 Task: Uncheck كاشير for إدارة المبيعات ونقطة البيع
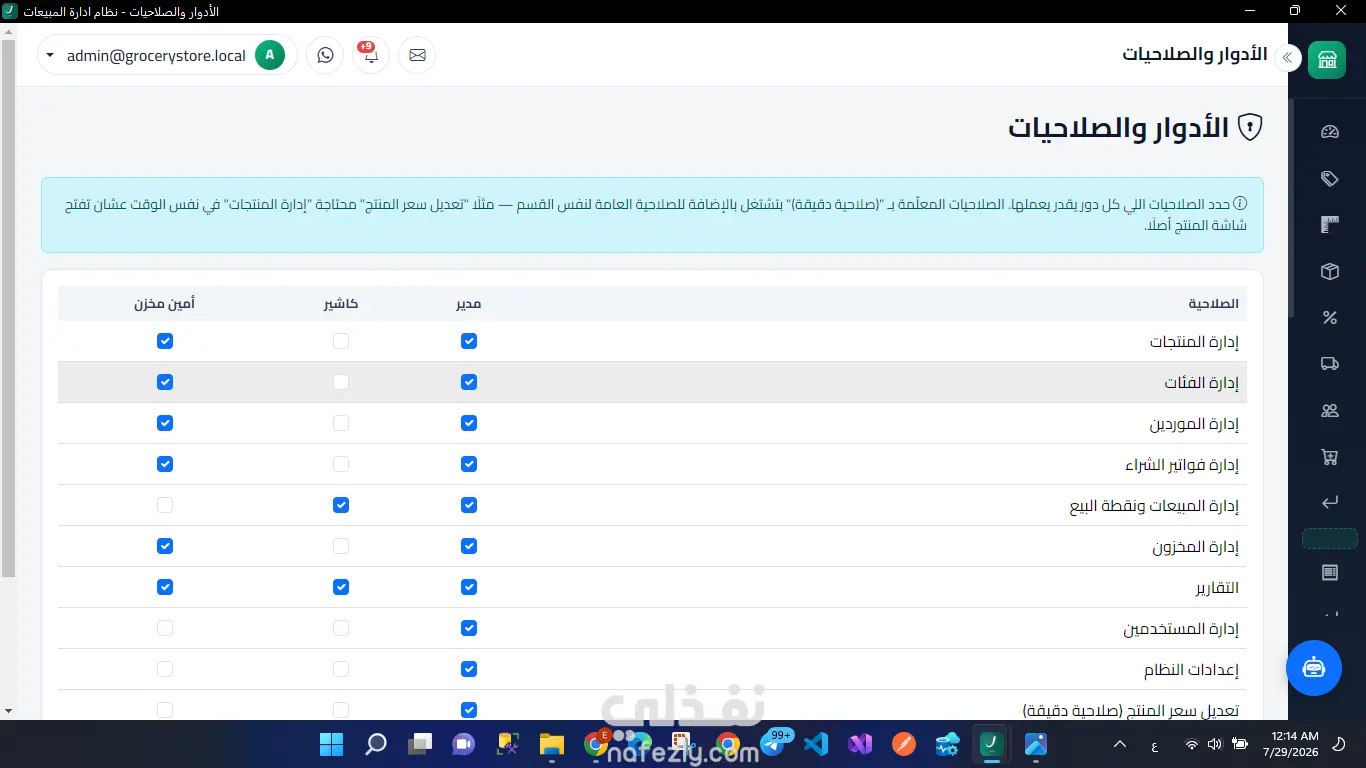(x=341, y=505)
